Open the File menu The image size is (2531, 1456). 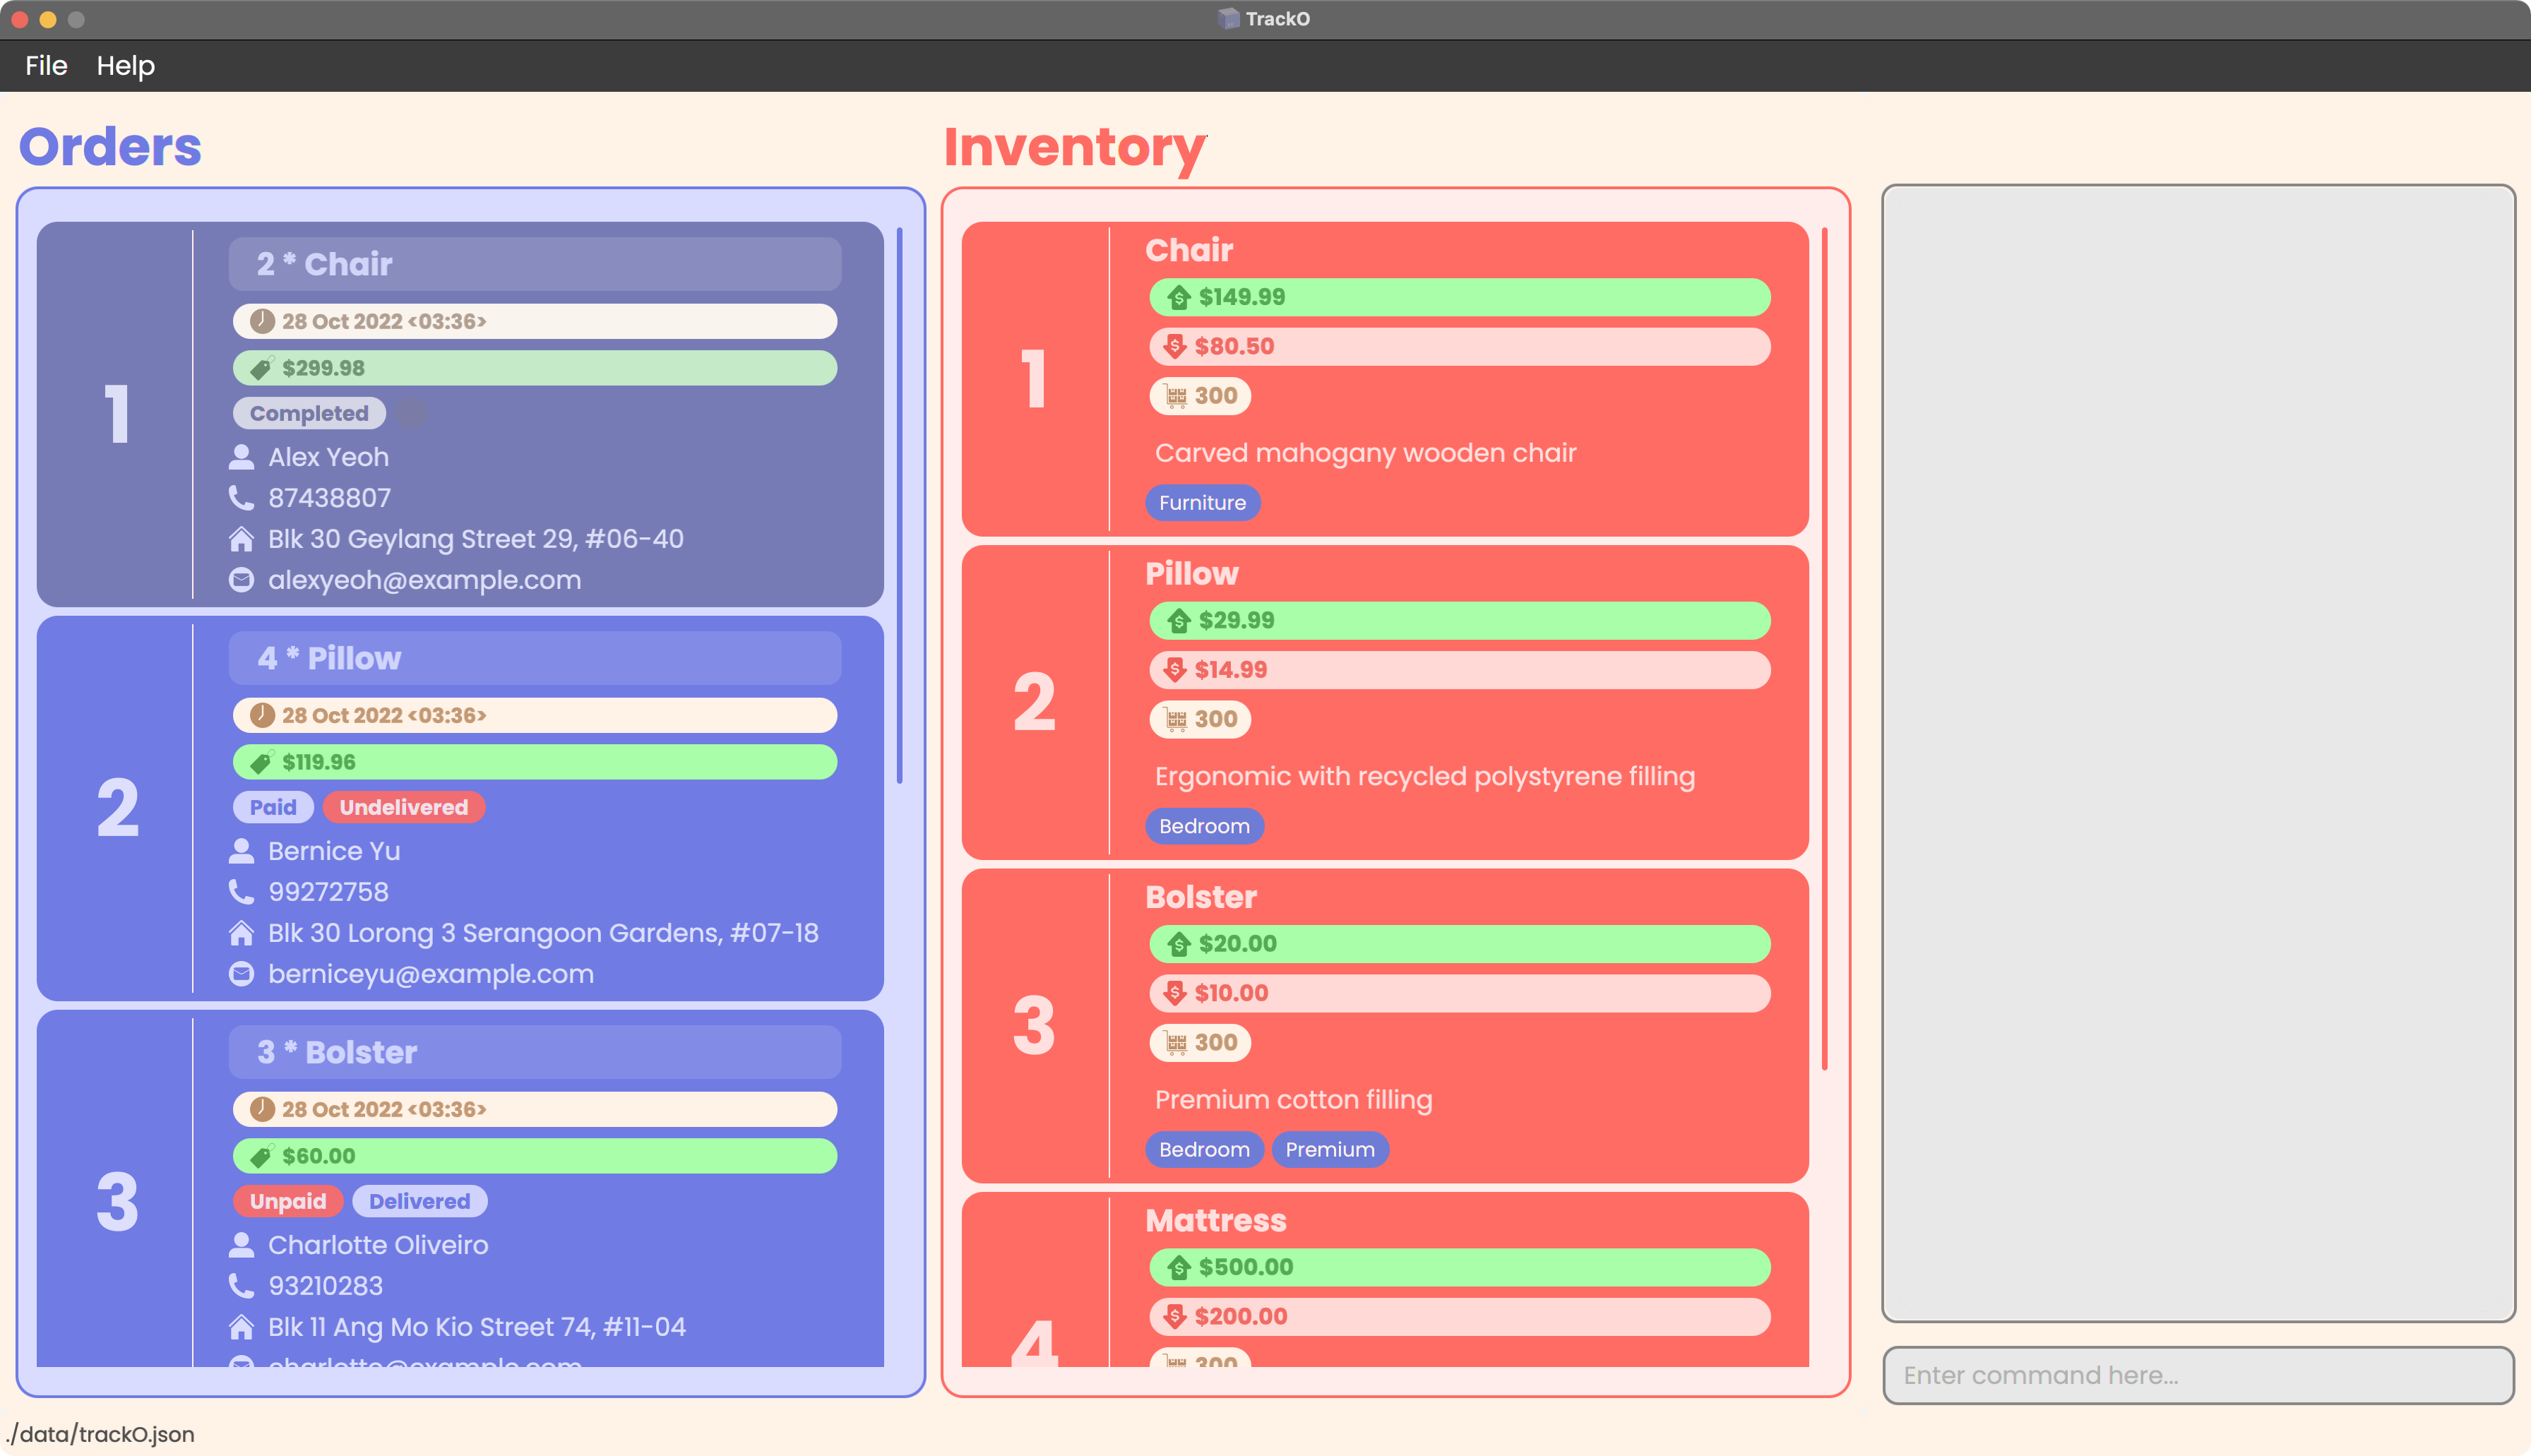pyautogui.click(x=46, y=66)
